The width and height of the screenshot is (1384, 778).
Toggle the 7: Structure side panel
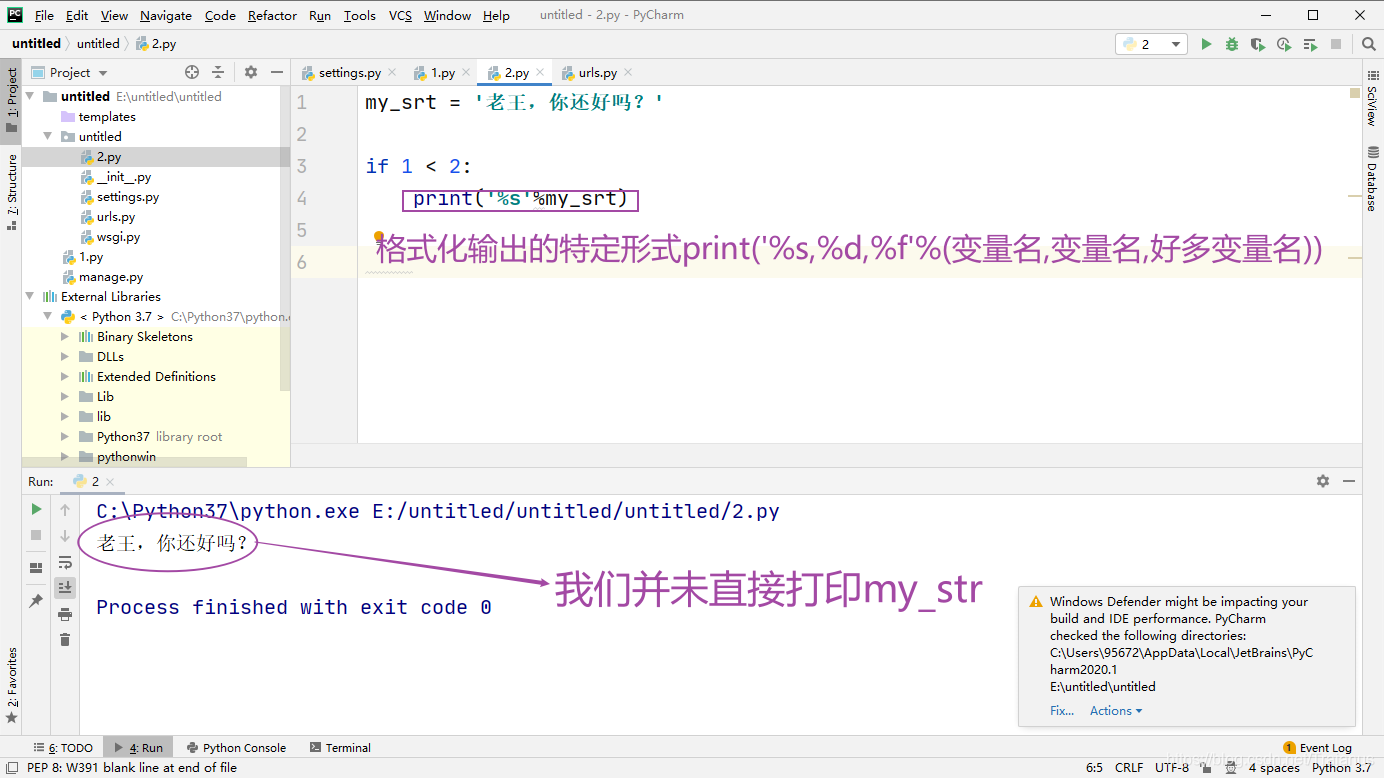coord(11,191)
